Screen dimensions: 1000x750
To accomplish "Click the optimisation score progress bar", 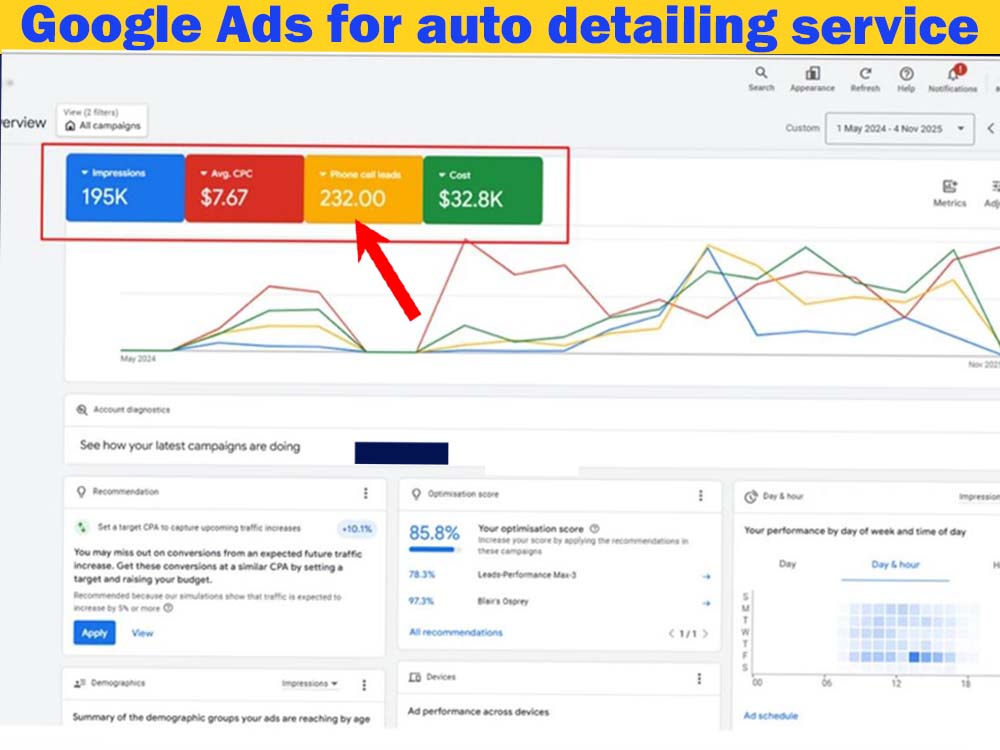I will click(434, 549).
